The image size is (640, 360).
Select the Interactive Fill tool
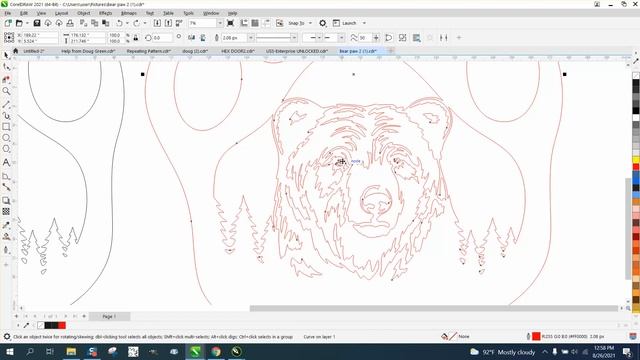[x=6, y=236]
